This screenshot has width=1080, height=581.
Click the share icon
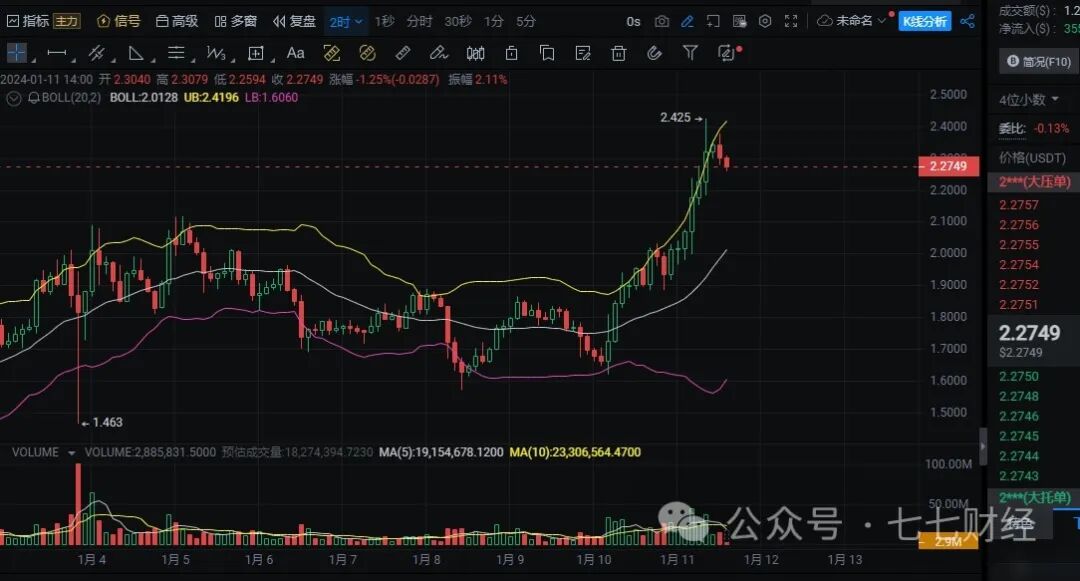pos(968,21)
